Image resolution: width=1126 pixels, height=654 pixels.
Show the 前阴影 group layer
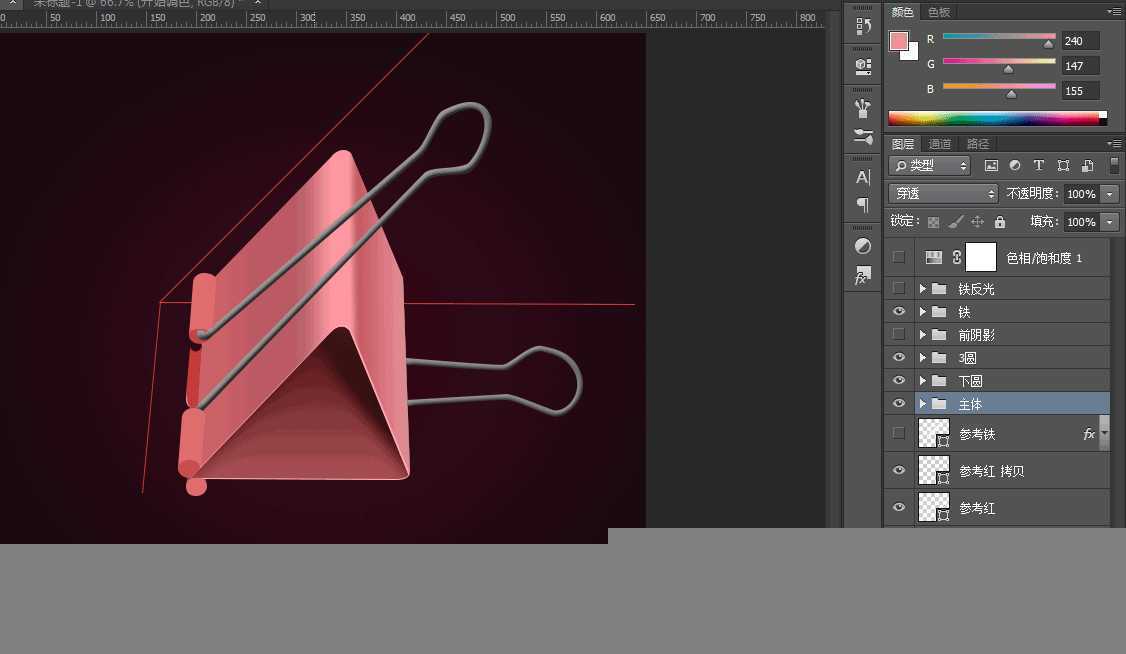click(898, 334)
